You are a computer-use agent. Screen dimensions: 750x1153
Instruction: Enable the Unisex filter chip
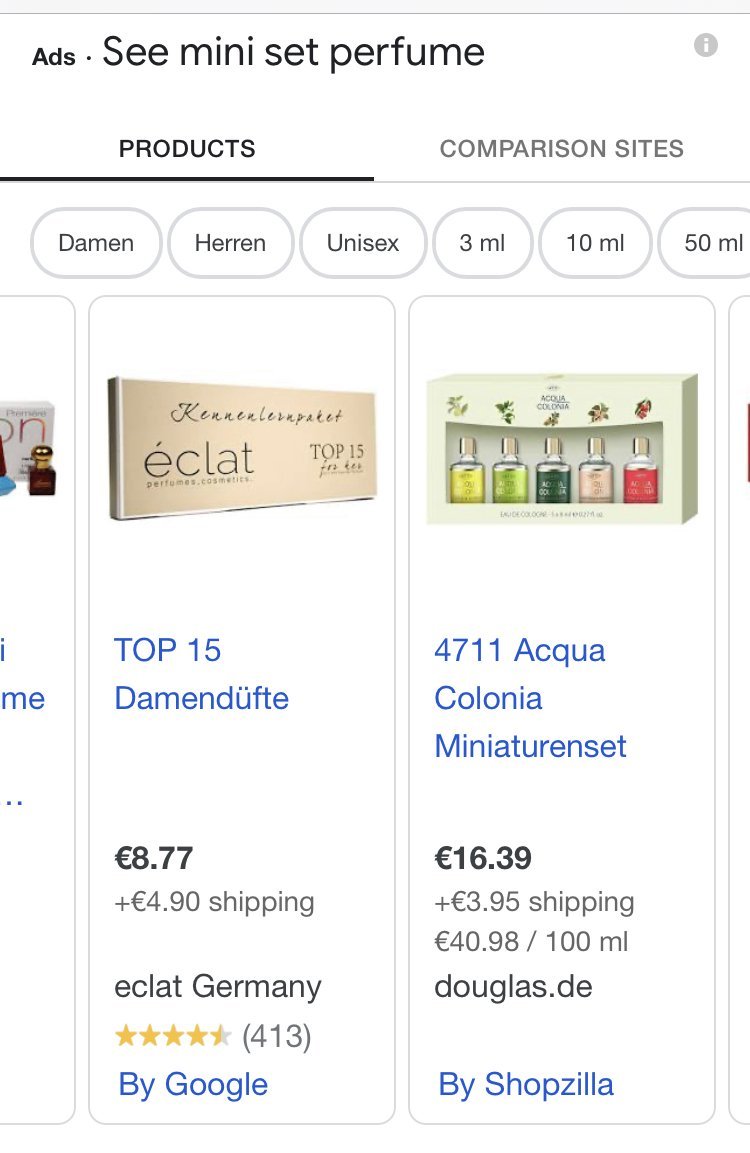point(363,243)
